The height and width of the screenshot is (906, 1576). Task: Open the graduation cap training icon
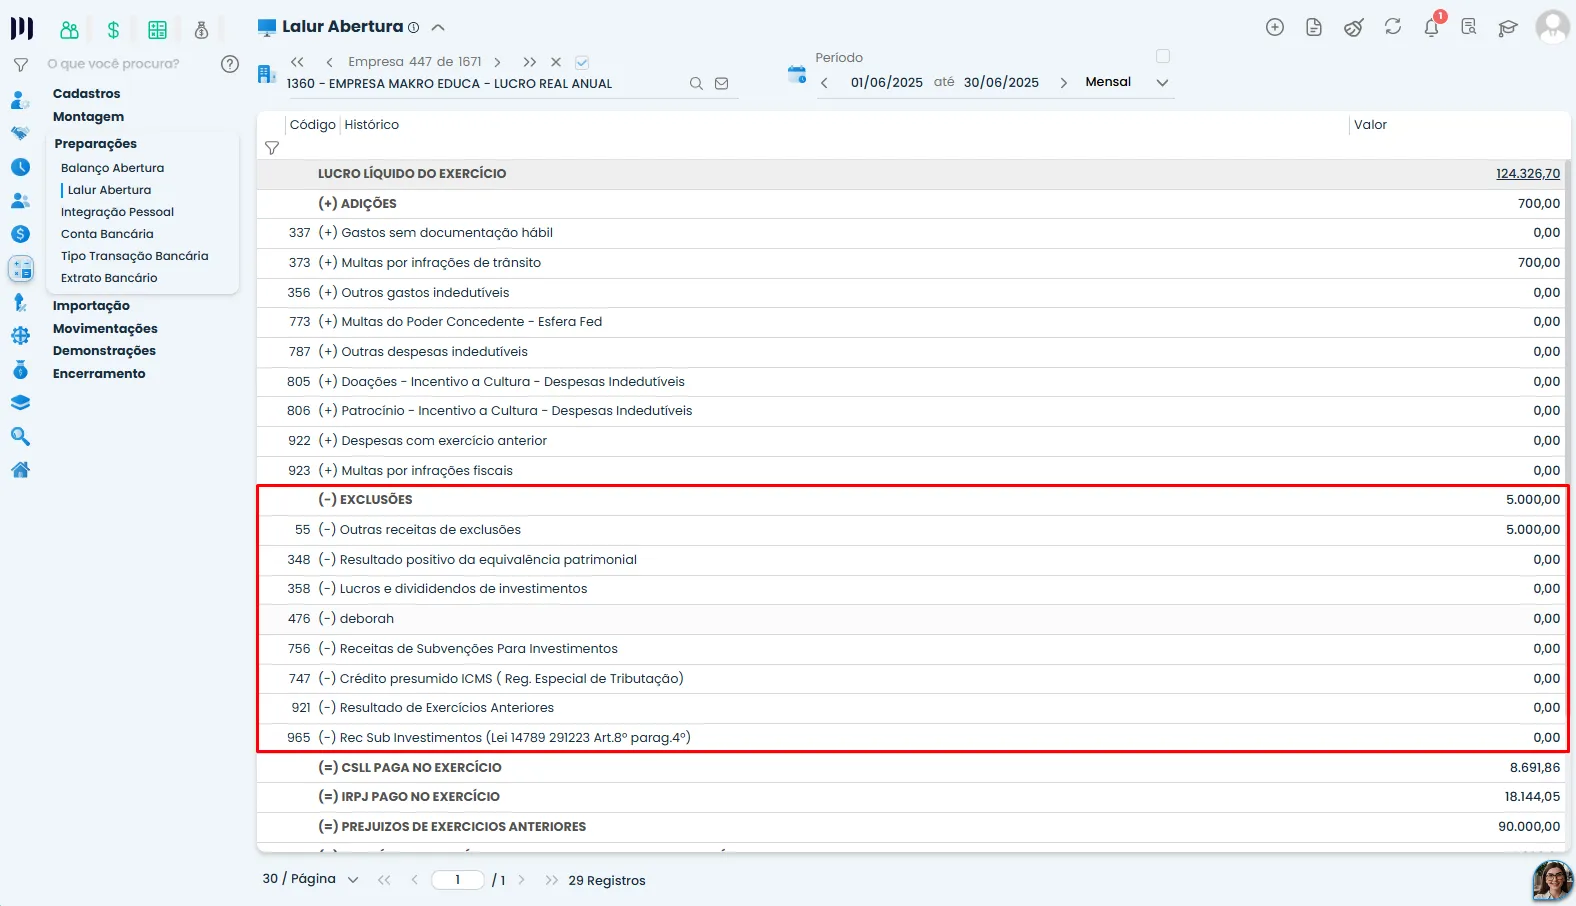pos(1508,28)
